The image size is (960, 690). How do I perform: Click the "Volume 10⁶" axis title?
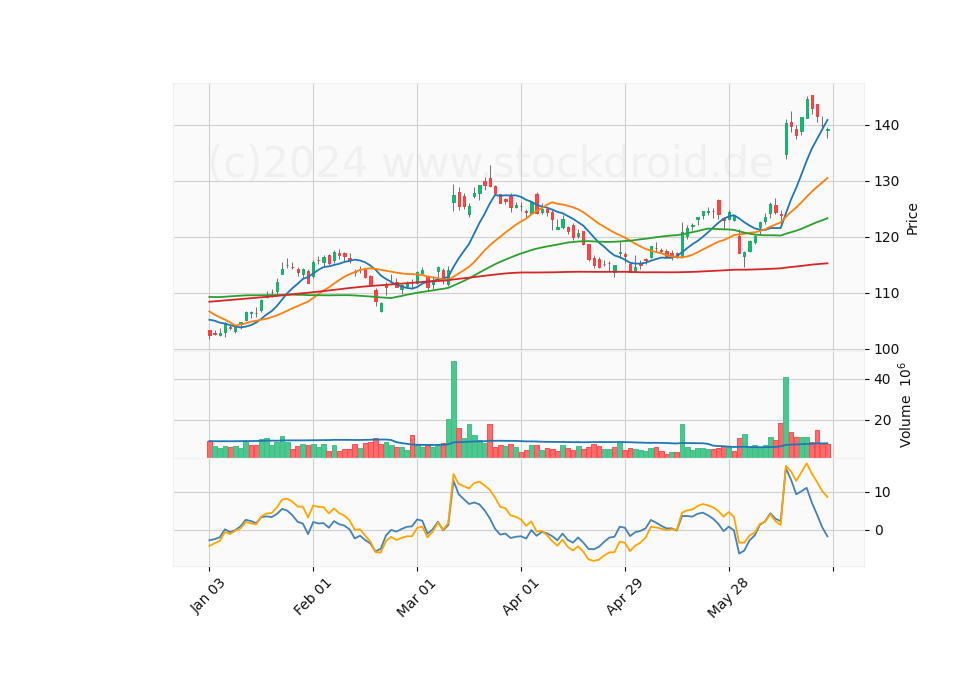(904, 405)
